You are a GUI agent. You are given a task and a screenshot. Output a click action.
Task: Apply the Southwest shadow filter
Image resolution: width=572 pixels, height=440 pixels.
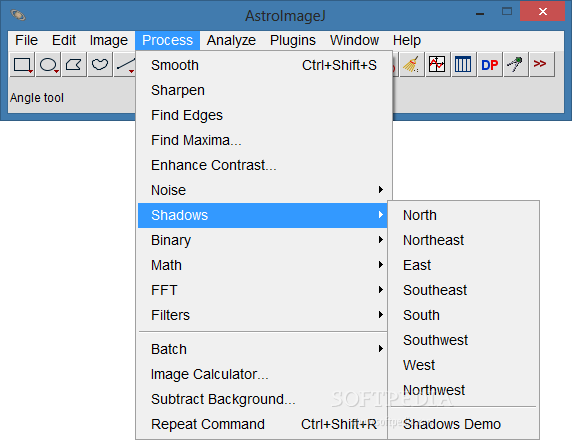pos(463,340)
